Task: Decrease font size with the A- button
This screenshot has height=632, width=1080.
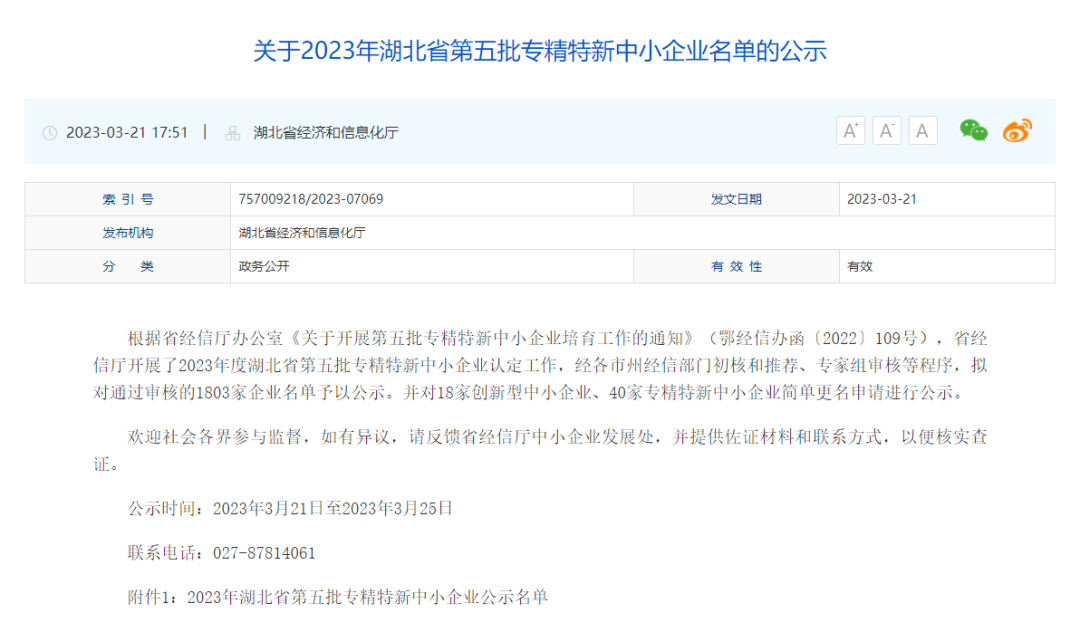Action: click(886, 131)
